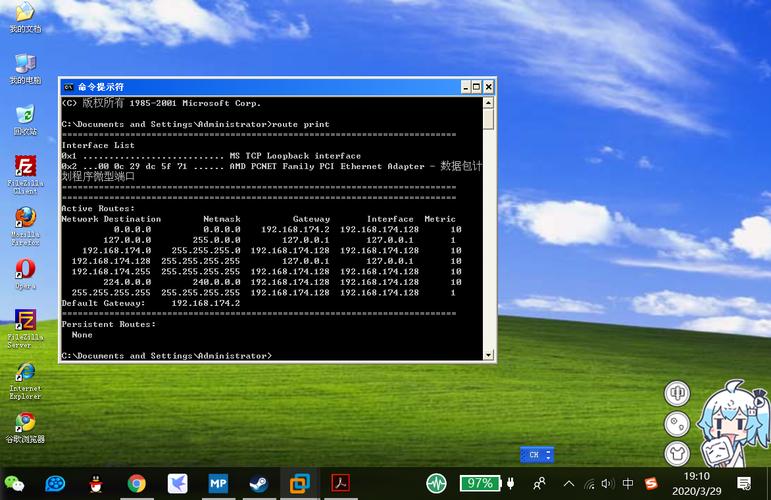
Task: Click 'MS TCP Loopback interface' text
Action: [295, 156]
